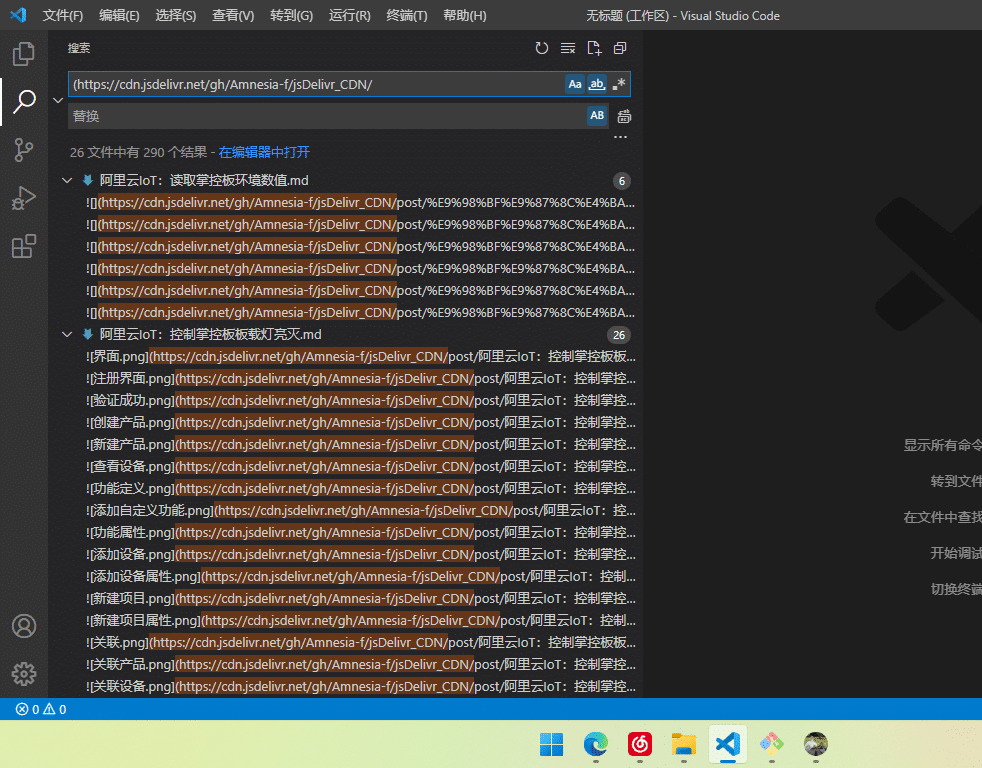
Task: Toggle Use Regular Expression option
Action: (x=619, y=85)
